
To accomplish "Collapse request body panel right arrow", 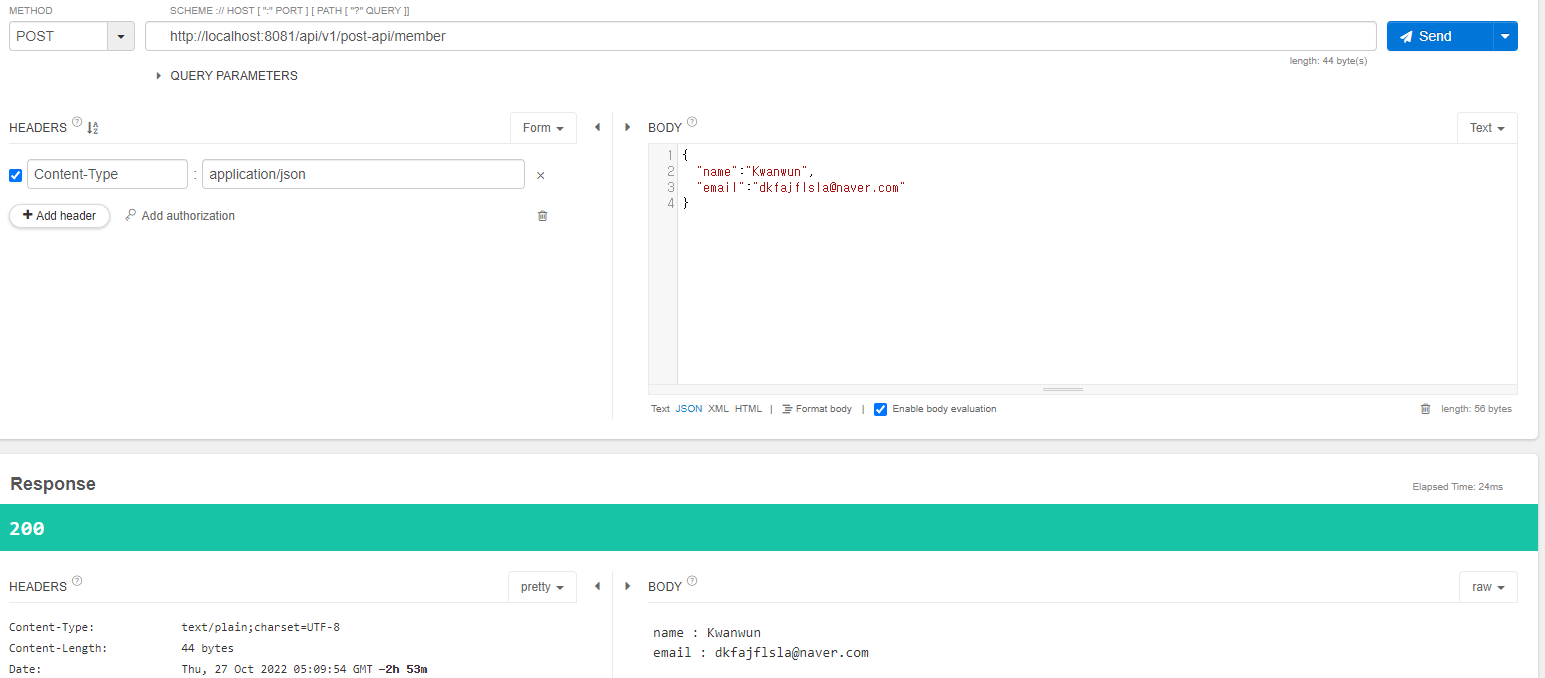I will pos(628,127).
